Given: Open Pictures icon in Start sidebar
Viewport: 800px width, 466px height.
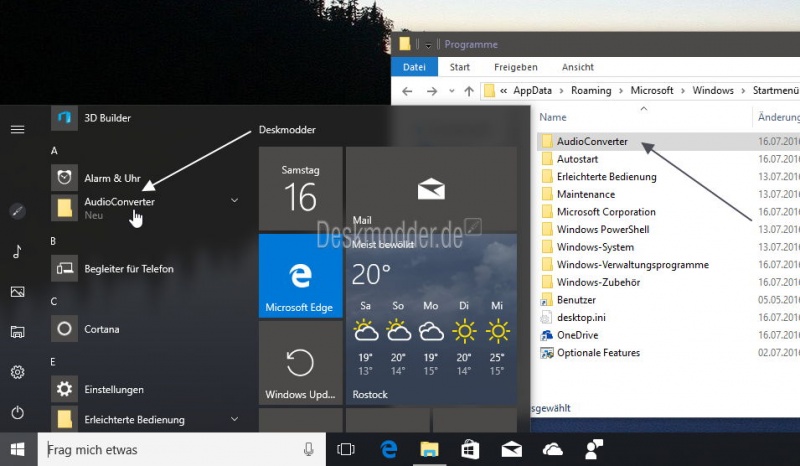Looking at the screenshot, I should point(17,291).
